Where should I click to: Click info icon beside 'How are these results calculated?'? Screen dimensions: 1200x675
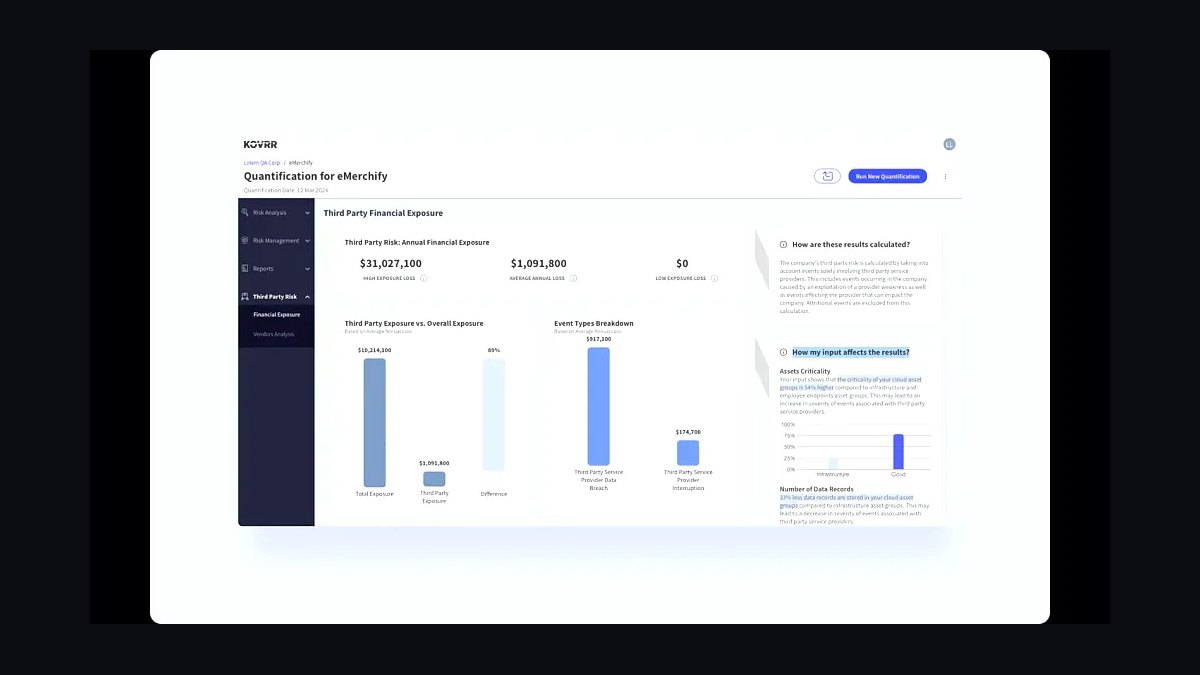[783, 244]
